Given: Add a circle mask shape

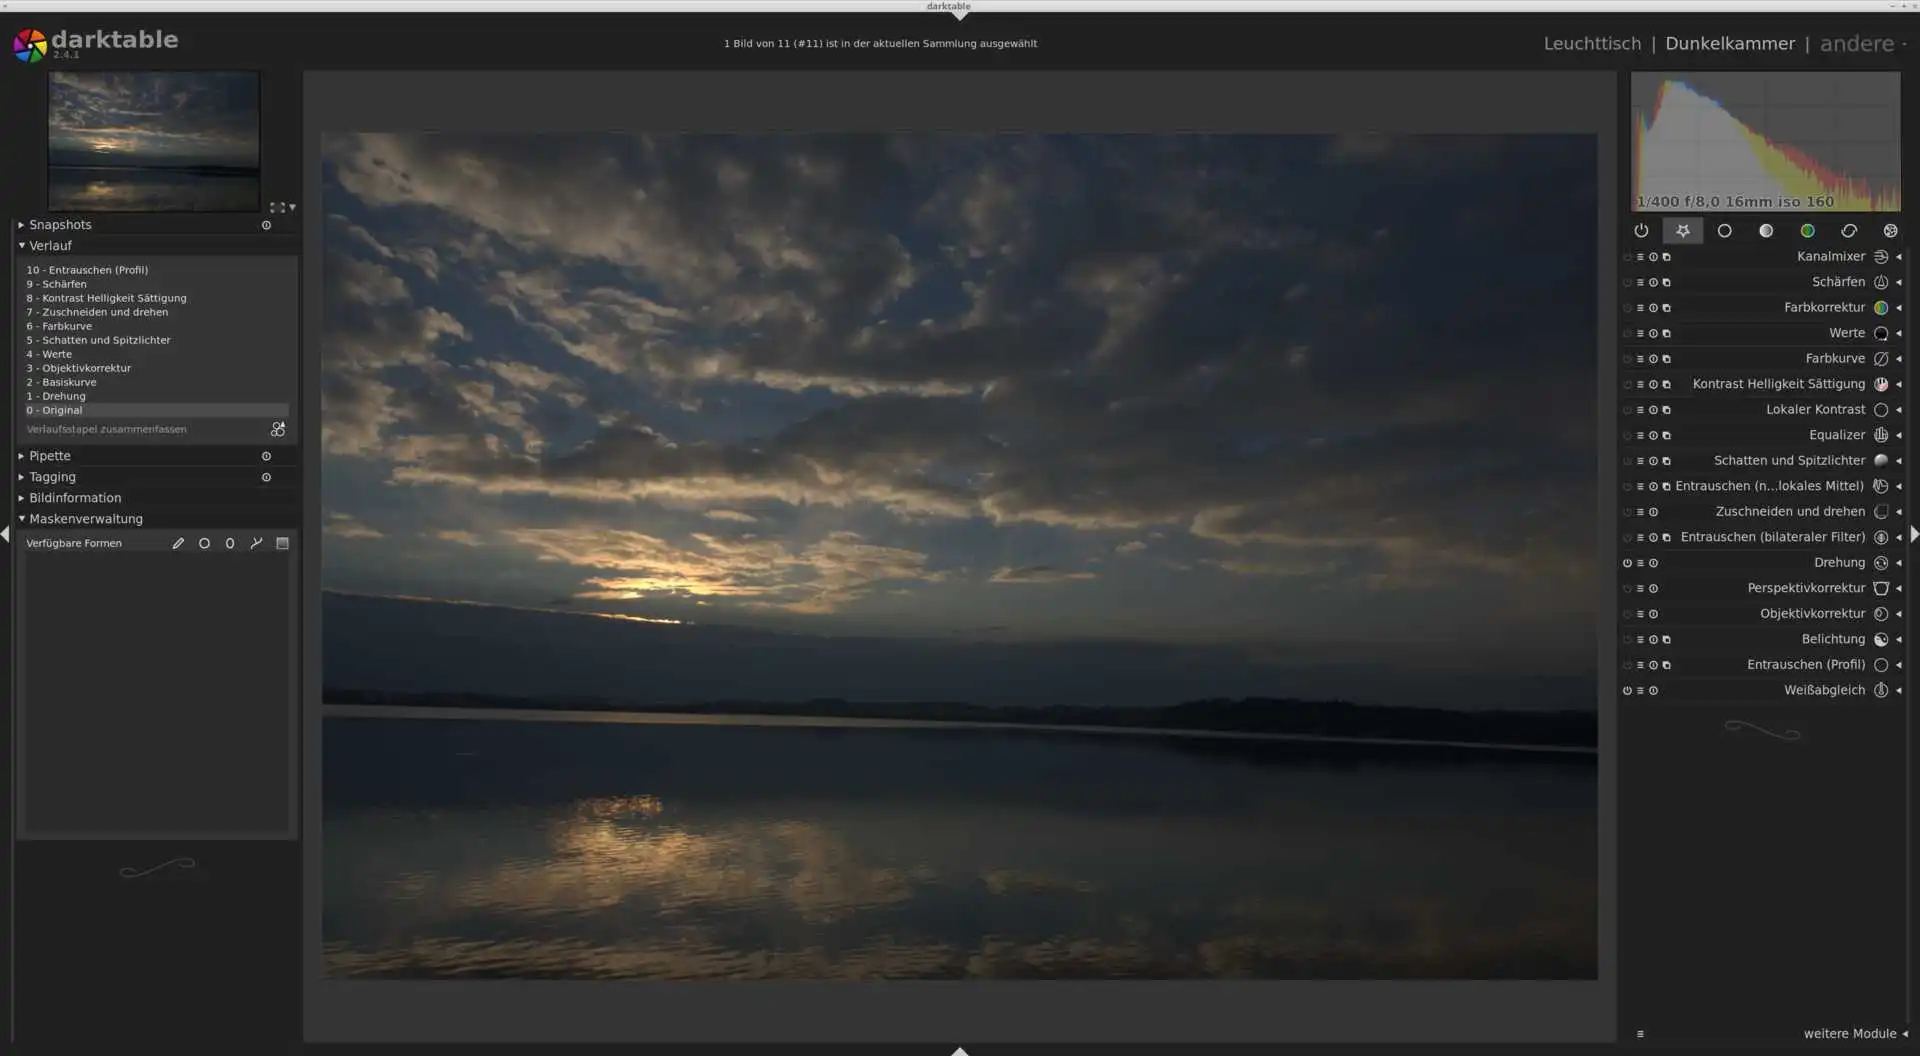Looking at the screenshot, I should pos(204,544).
